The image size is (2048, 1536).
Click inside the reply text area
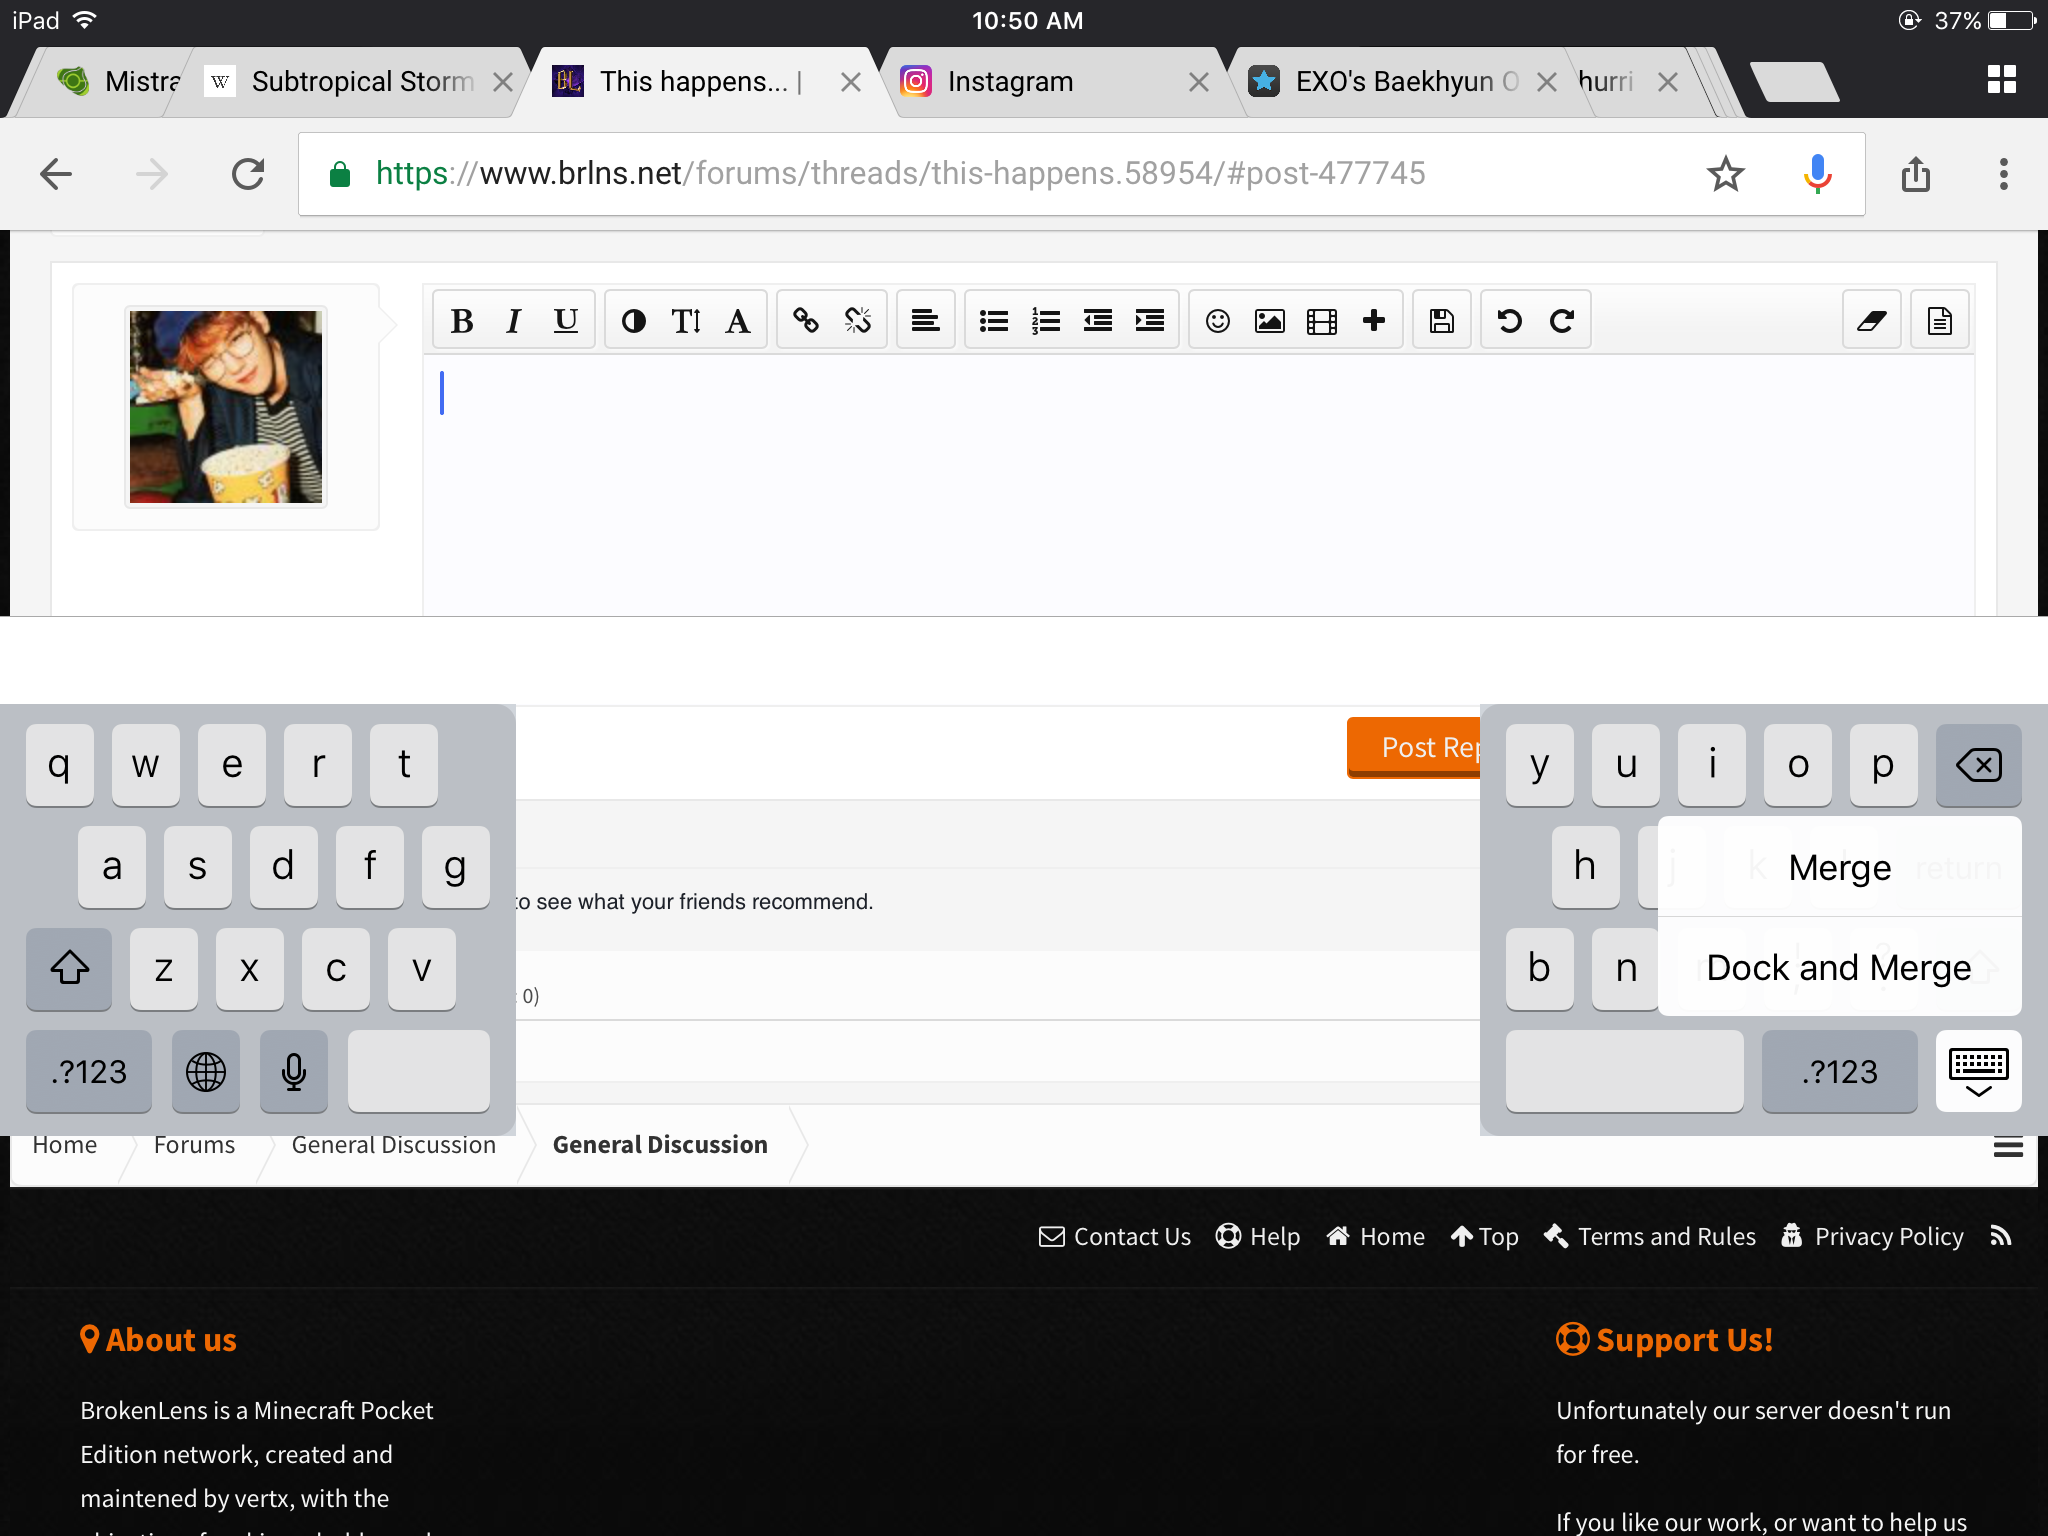click(1198, 484)
